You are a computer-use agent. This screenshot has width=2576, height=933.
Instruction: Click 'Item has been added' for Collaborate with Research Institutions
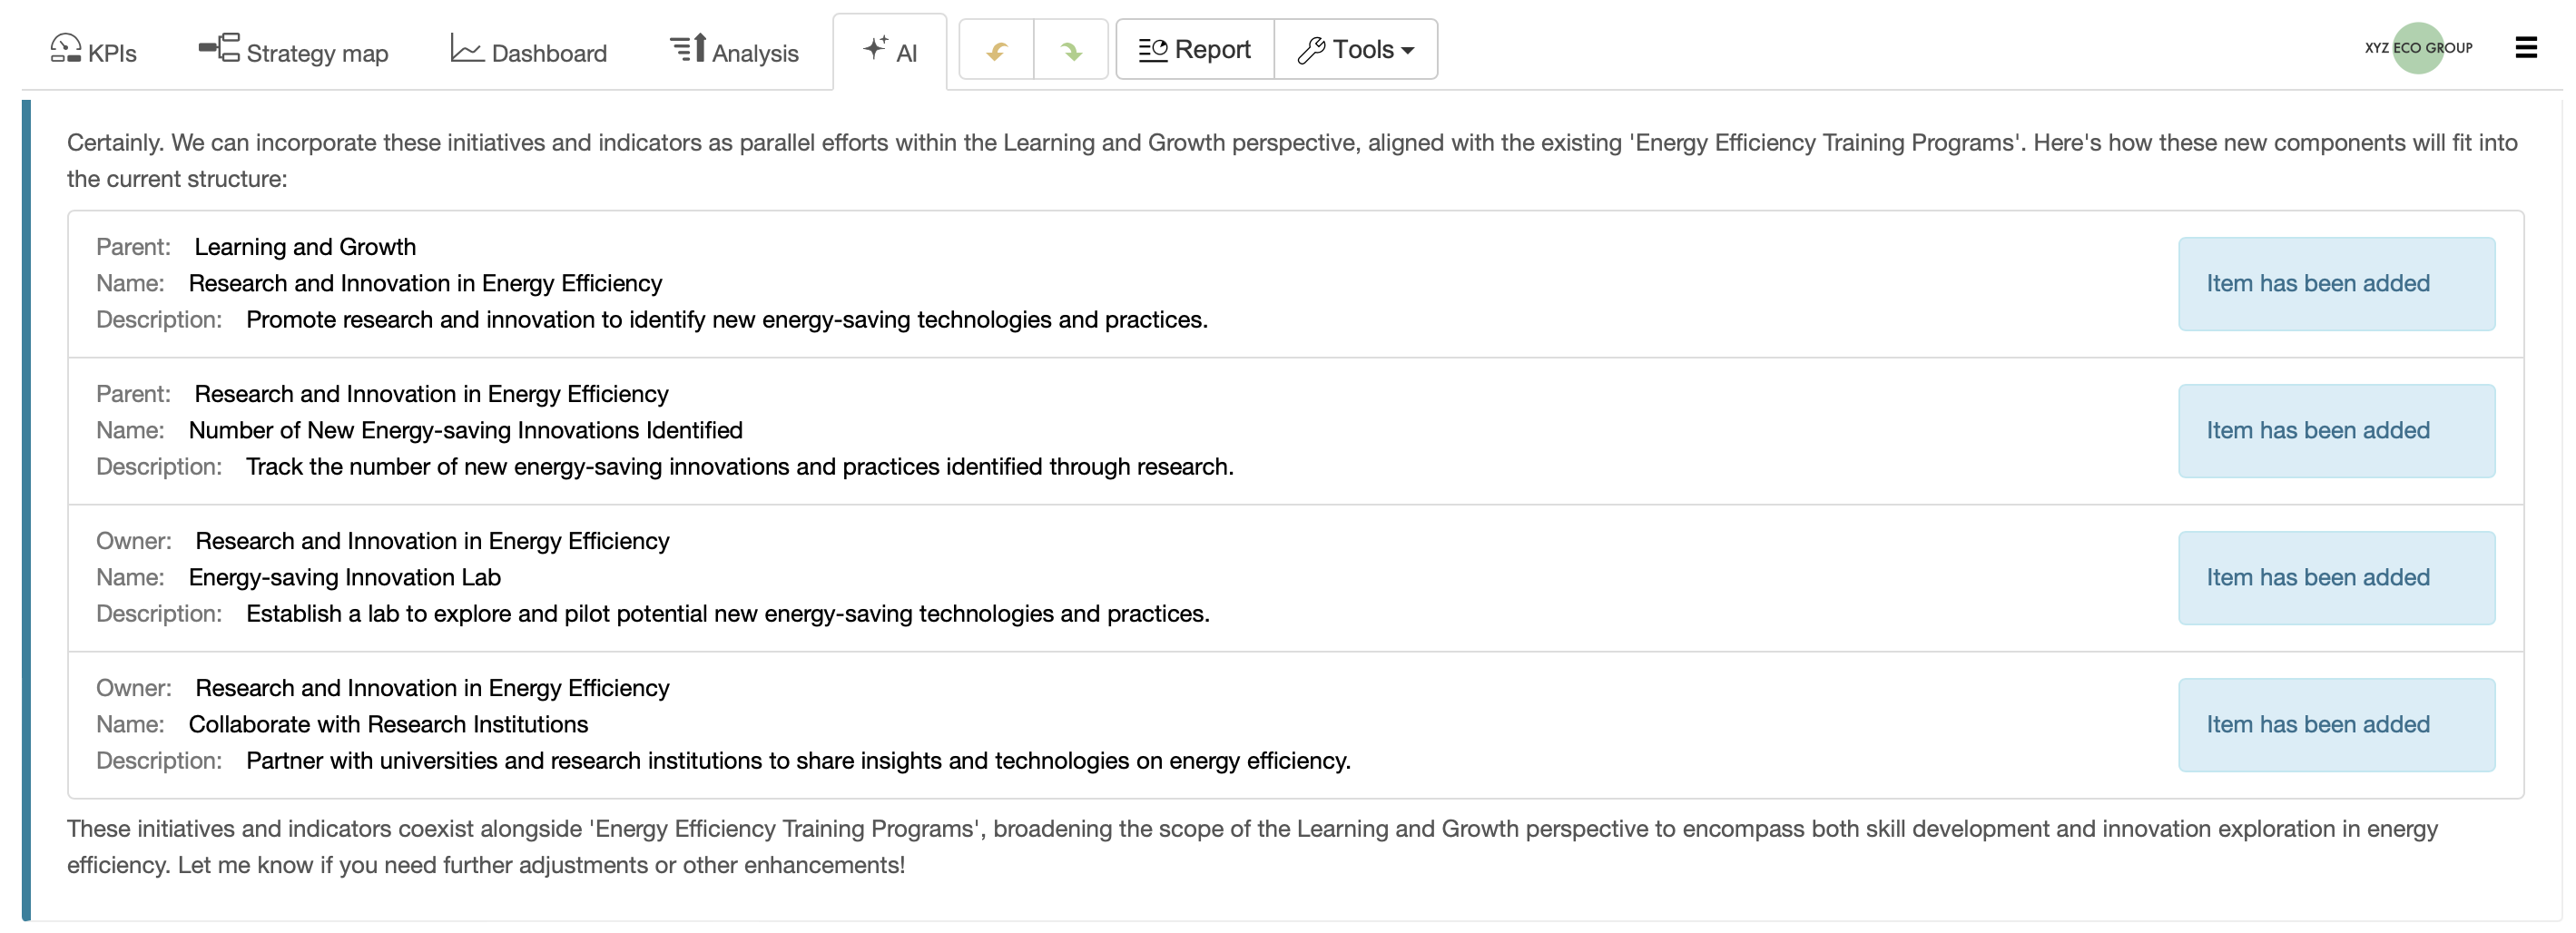point(2335,724)
